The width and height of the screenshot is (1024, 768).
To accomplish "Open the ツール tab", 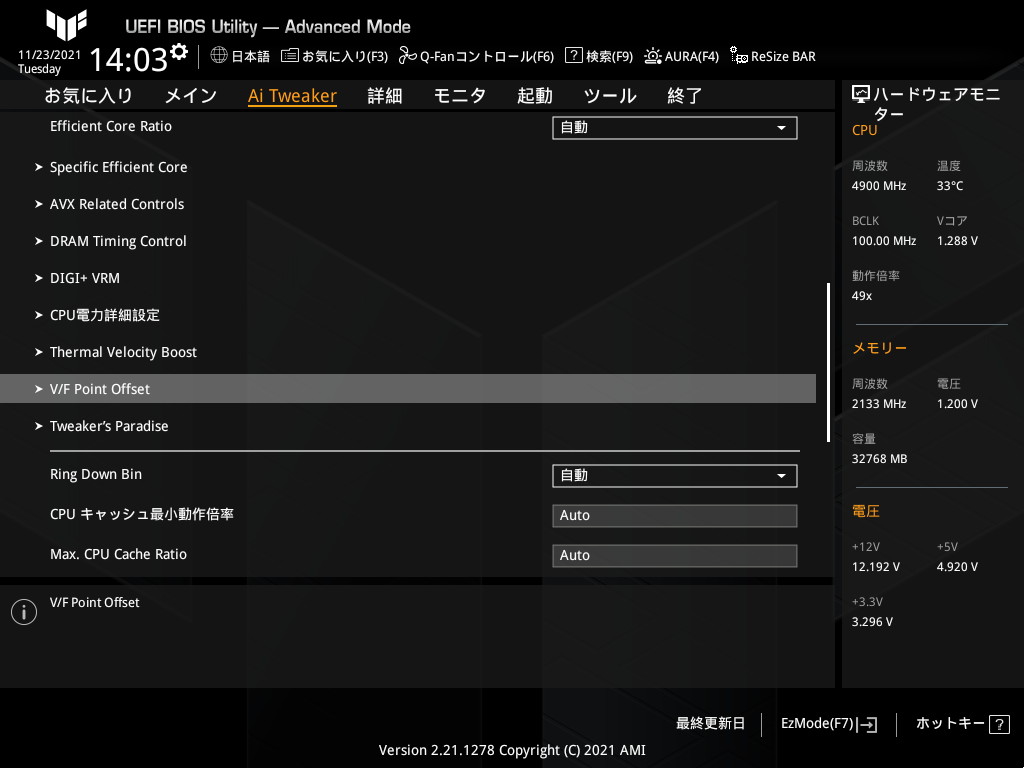I will 610,96.
